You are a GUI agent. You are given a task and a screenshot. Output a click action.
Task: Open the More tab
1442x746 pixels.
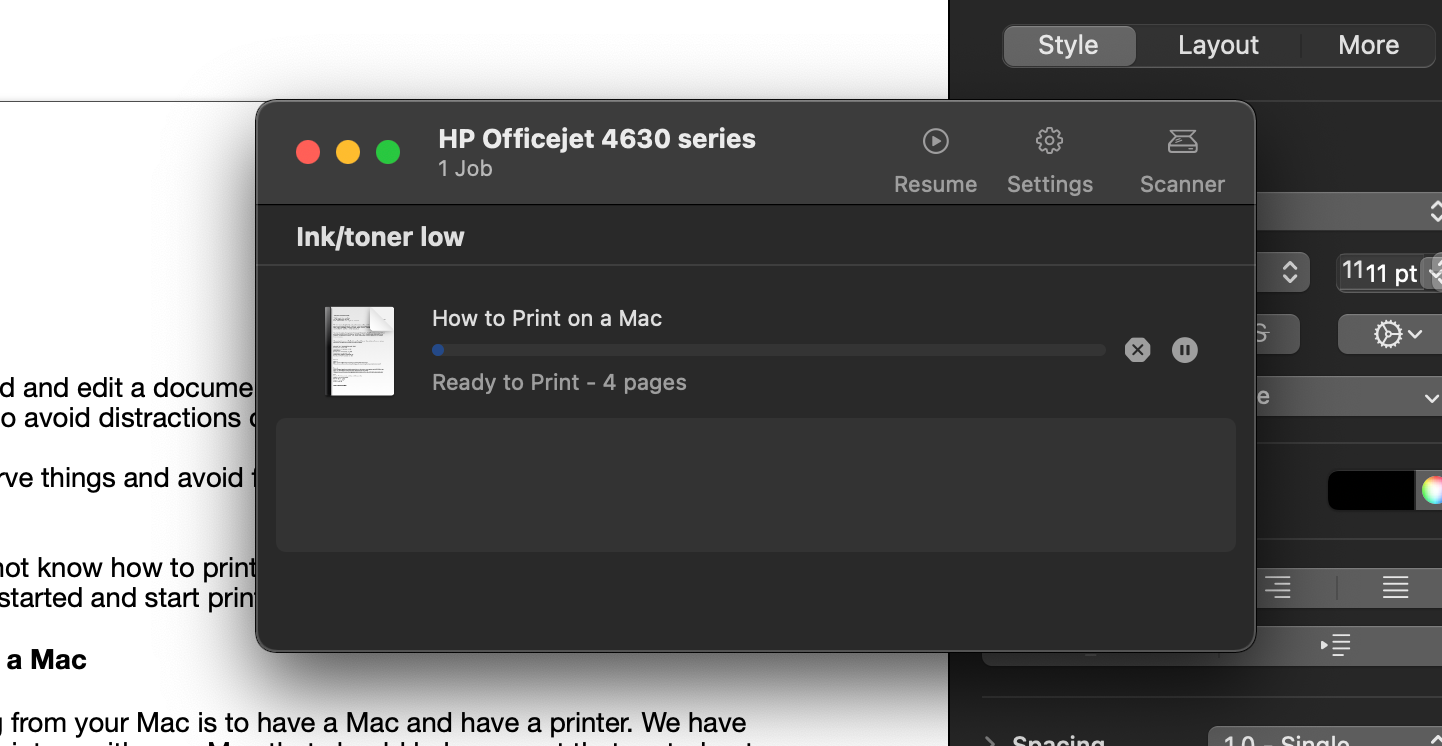[1368, 45]
